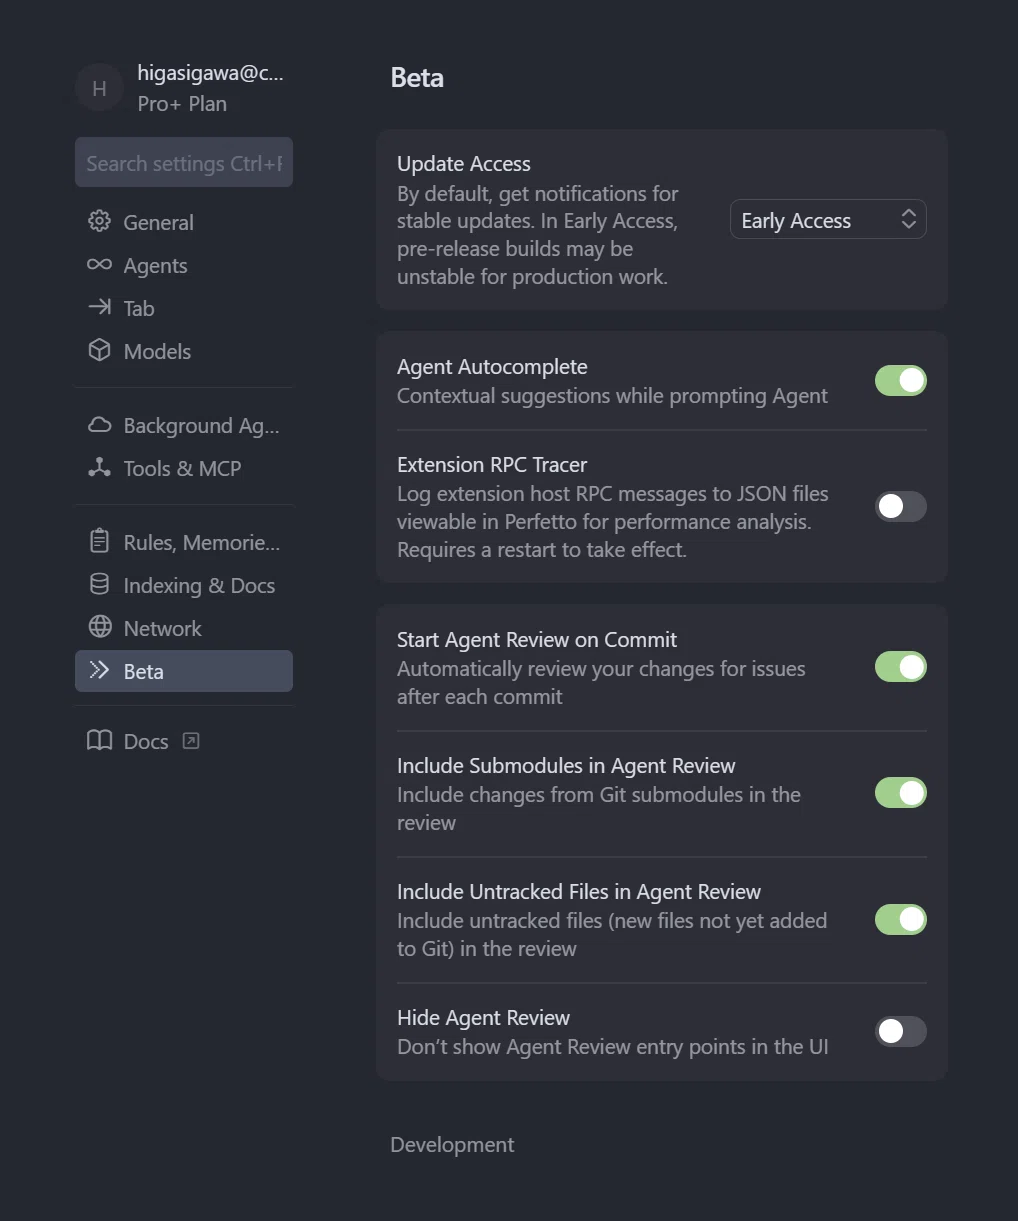Screen dimensions: 1018x1221
Task: Click the General gear icon
Action: (99, 221)
